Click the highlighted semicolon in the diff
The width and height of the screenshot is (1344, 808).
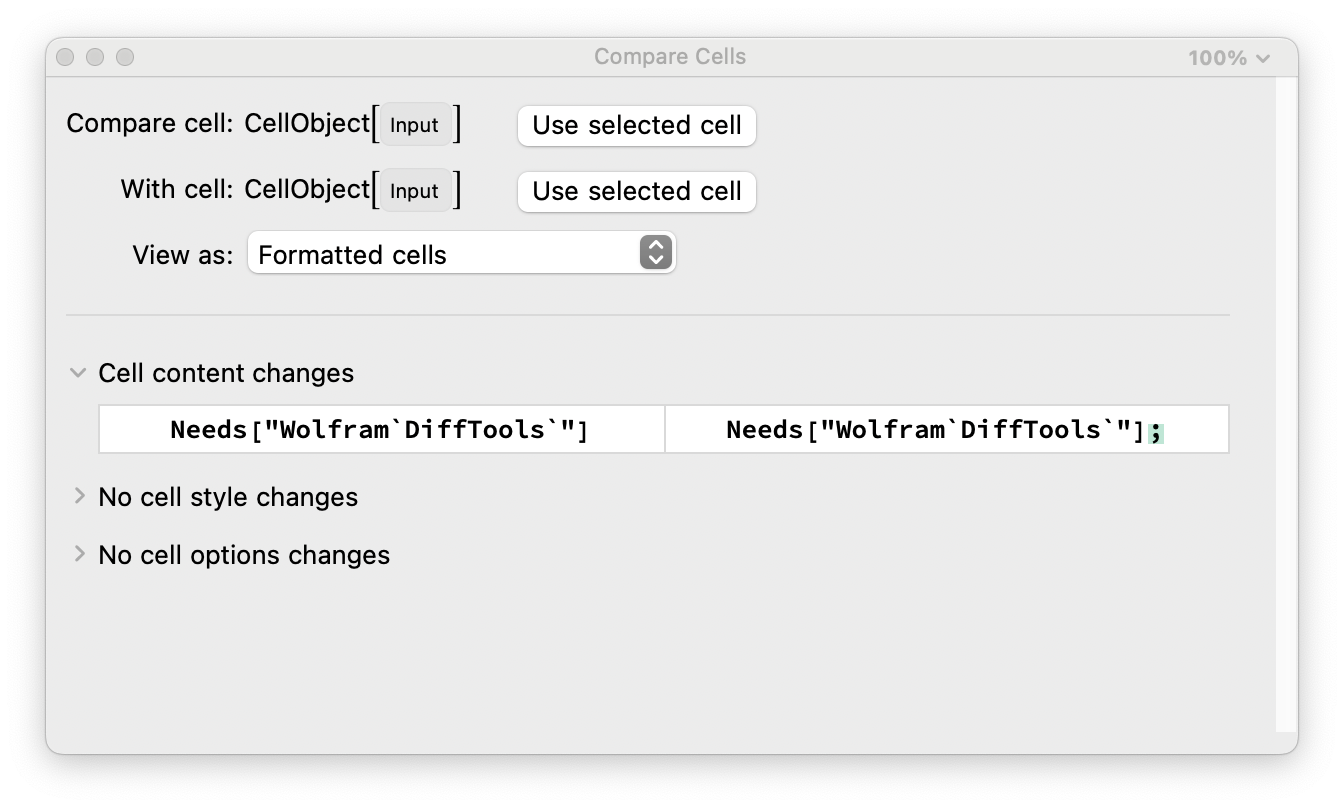1156,432
